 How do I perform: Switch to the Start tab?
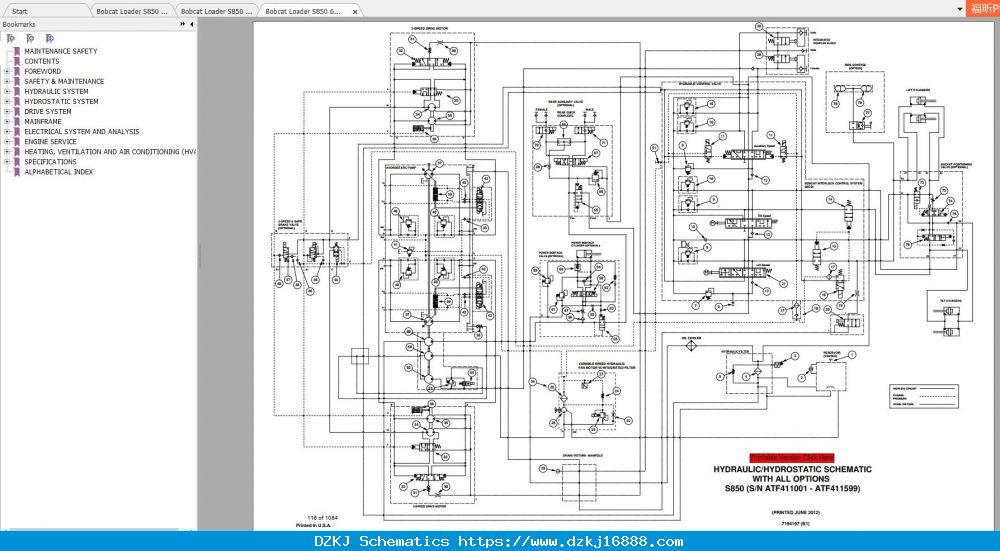pyautogui.click(x=45, y=11)
